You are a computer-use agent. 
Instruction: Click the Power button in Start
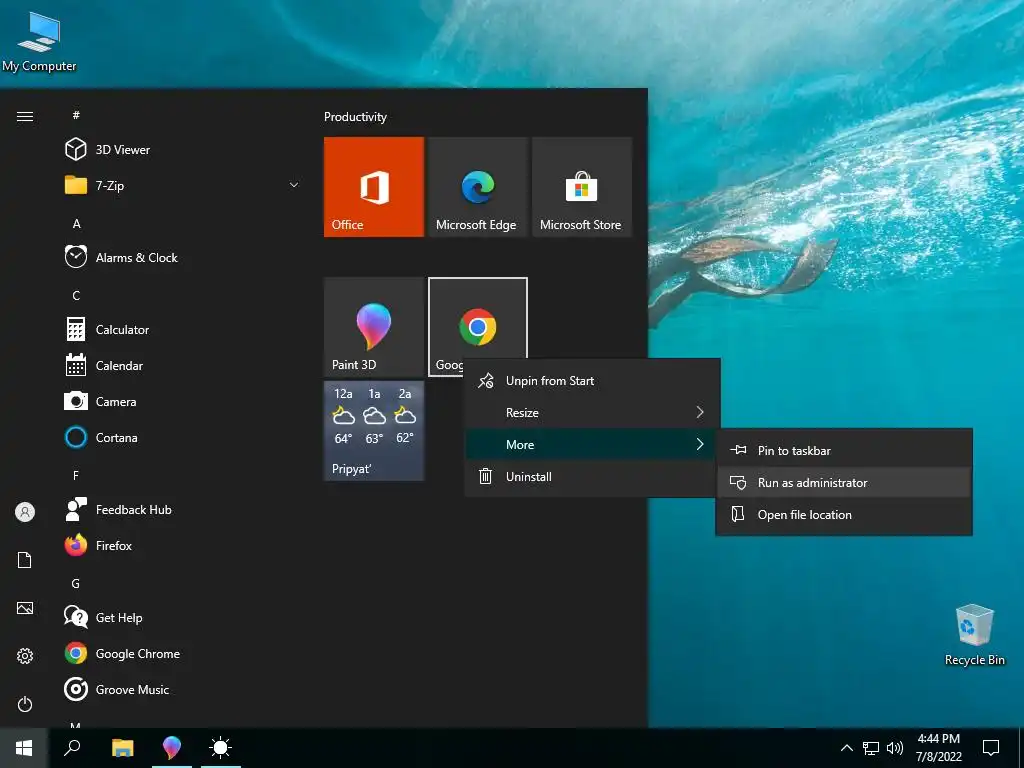point(25,704)
